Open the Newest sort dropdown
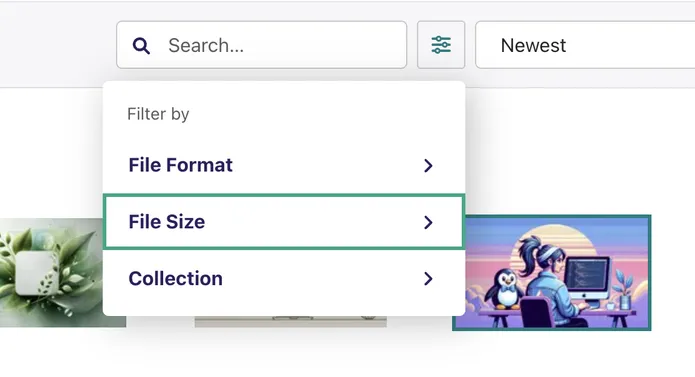Viewport: 695px width, 377px height. pyautogui.click(x=585, y=45)
